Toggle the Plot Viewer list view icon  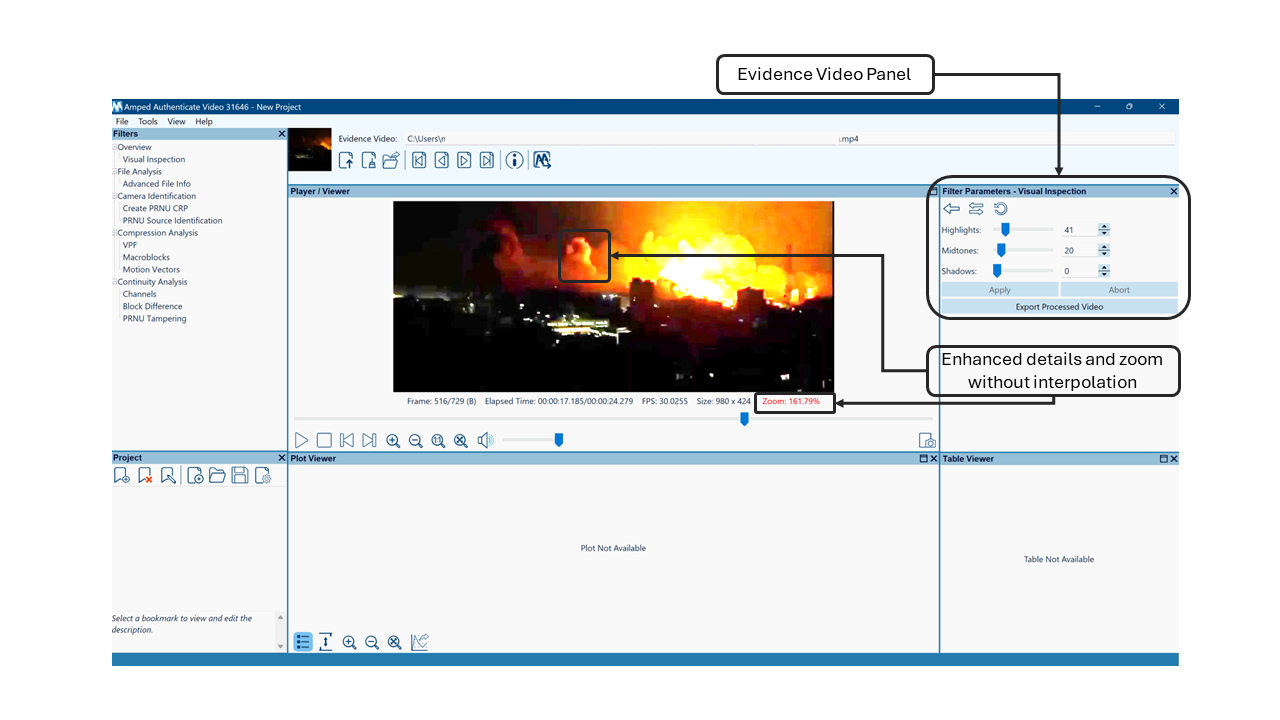point(303,642)
